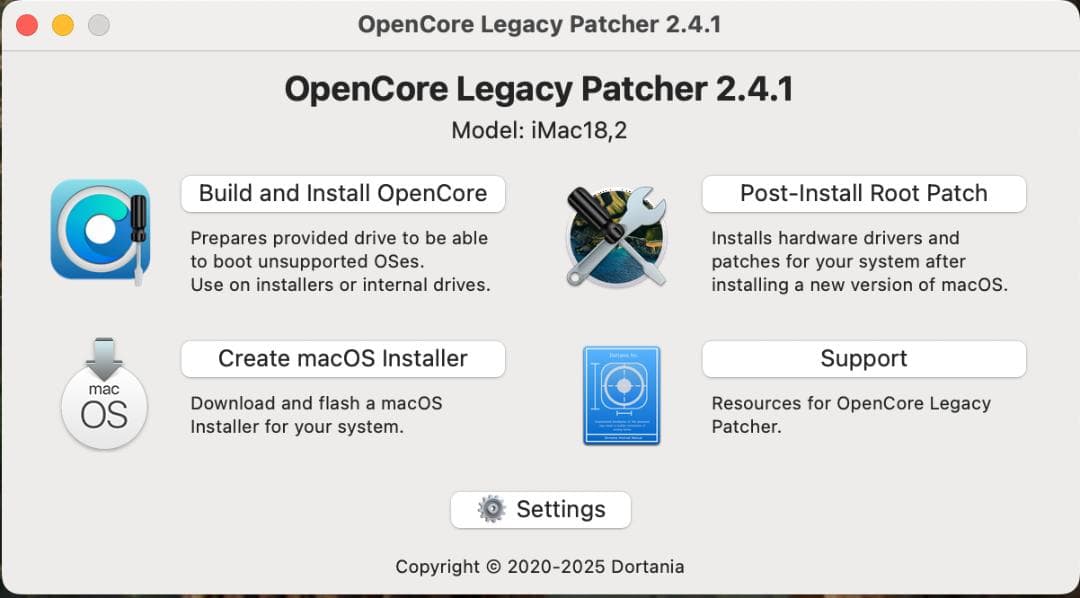Screen dimensions: 1080x598
Task: Click the OpenCore Legacy Patcher 2.4.1 heading
Action: (x=539, y=89)
